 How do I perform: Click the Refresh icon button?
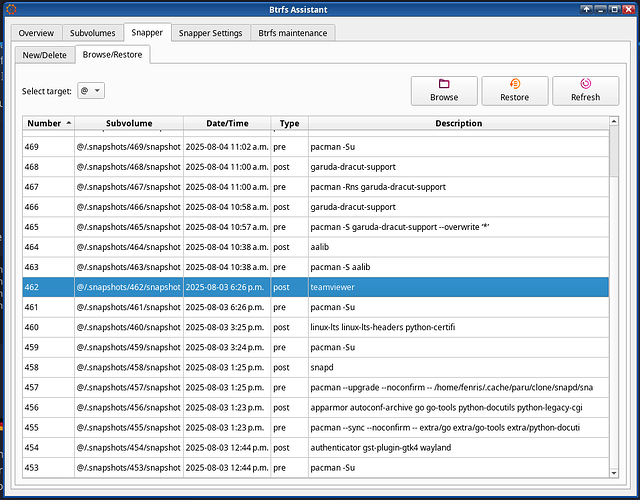click(x=585, y=84)
